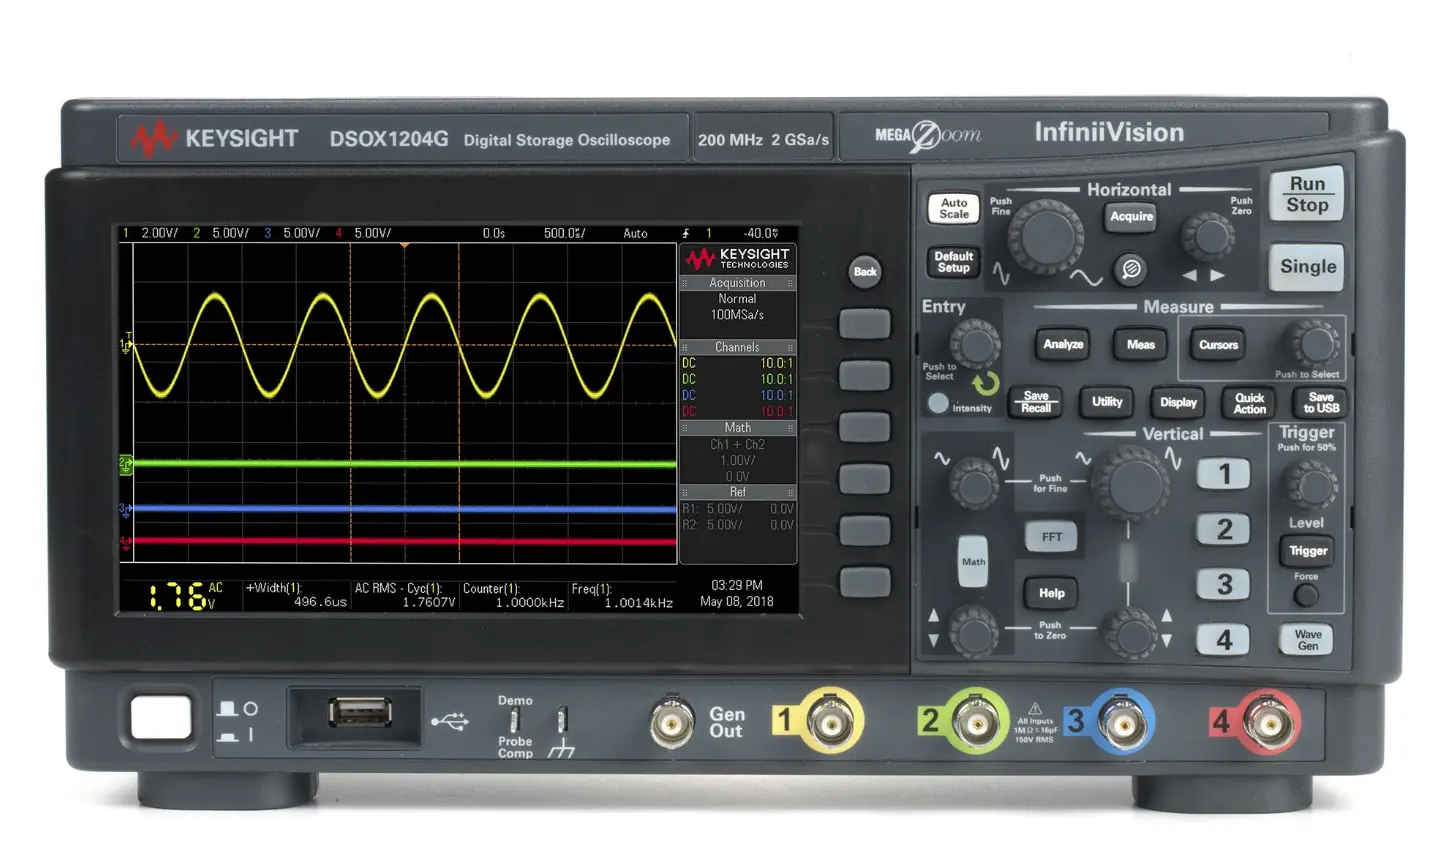Open the Meas menu key
Image resolution: width=1453 pixels, height=868 pixels.
tap(1141, 344)
